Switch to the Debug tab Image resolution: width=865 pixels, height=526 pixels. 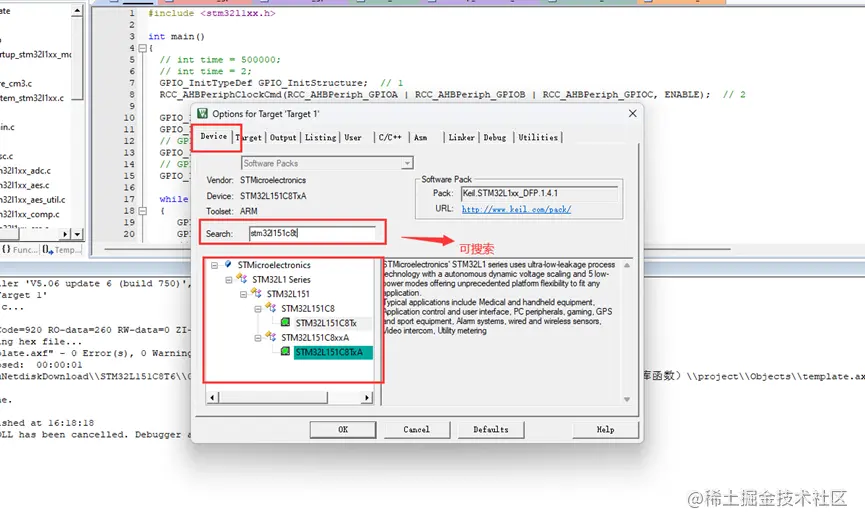coord(495,137)
